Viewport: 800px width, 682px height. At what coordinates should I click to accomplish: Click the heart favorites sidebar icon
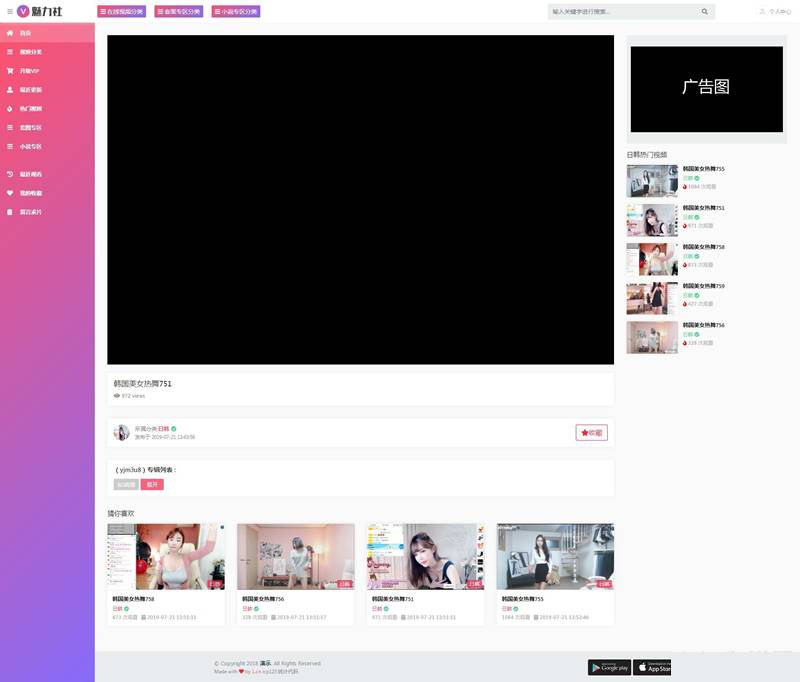click(10, 193)
